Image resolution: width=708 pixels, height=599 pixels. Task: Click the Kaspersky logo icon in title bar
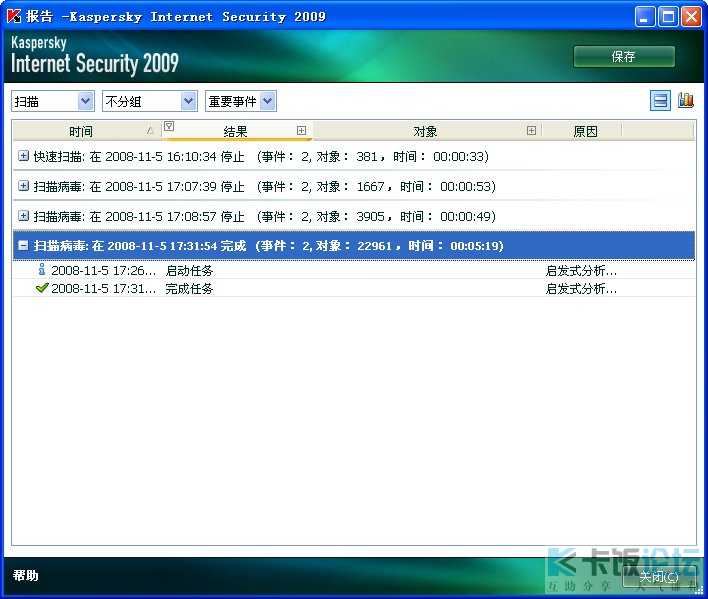pos(14,16)
